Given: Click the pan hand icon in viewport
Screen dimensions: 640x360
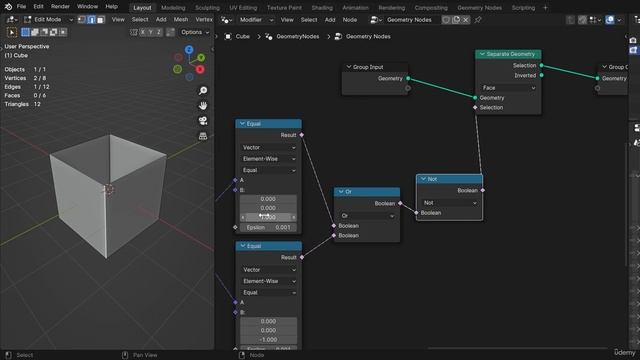Looking at the screenshot, I should 203,106.
